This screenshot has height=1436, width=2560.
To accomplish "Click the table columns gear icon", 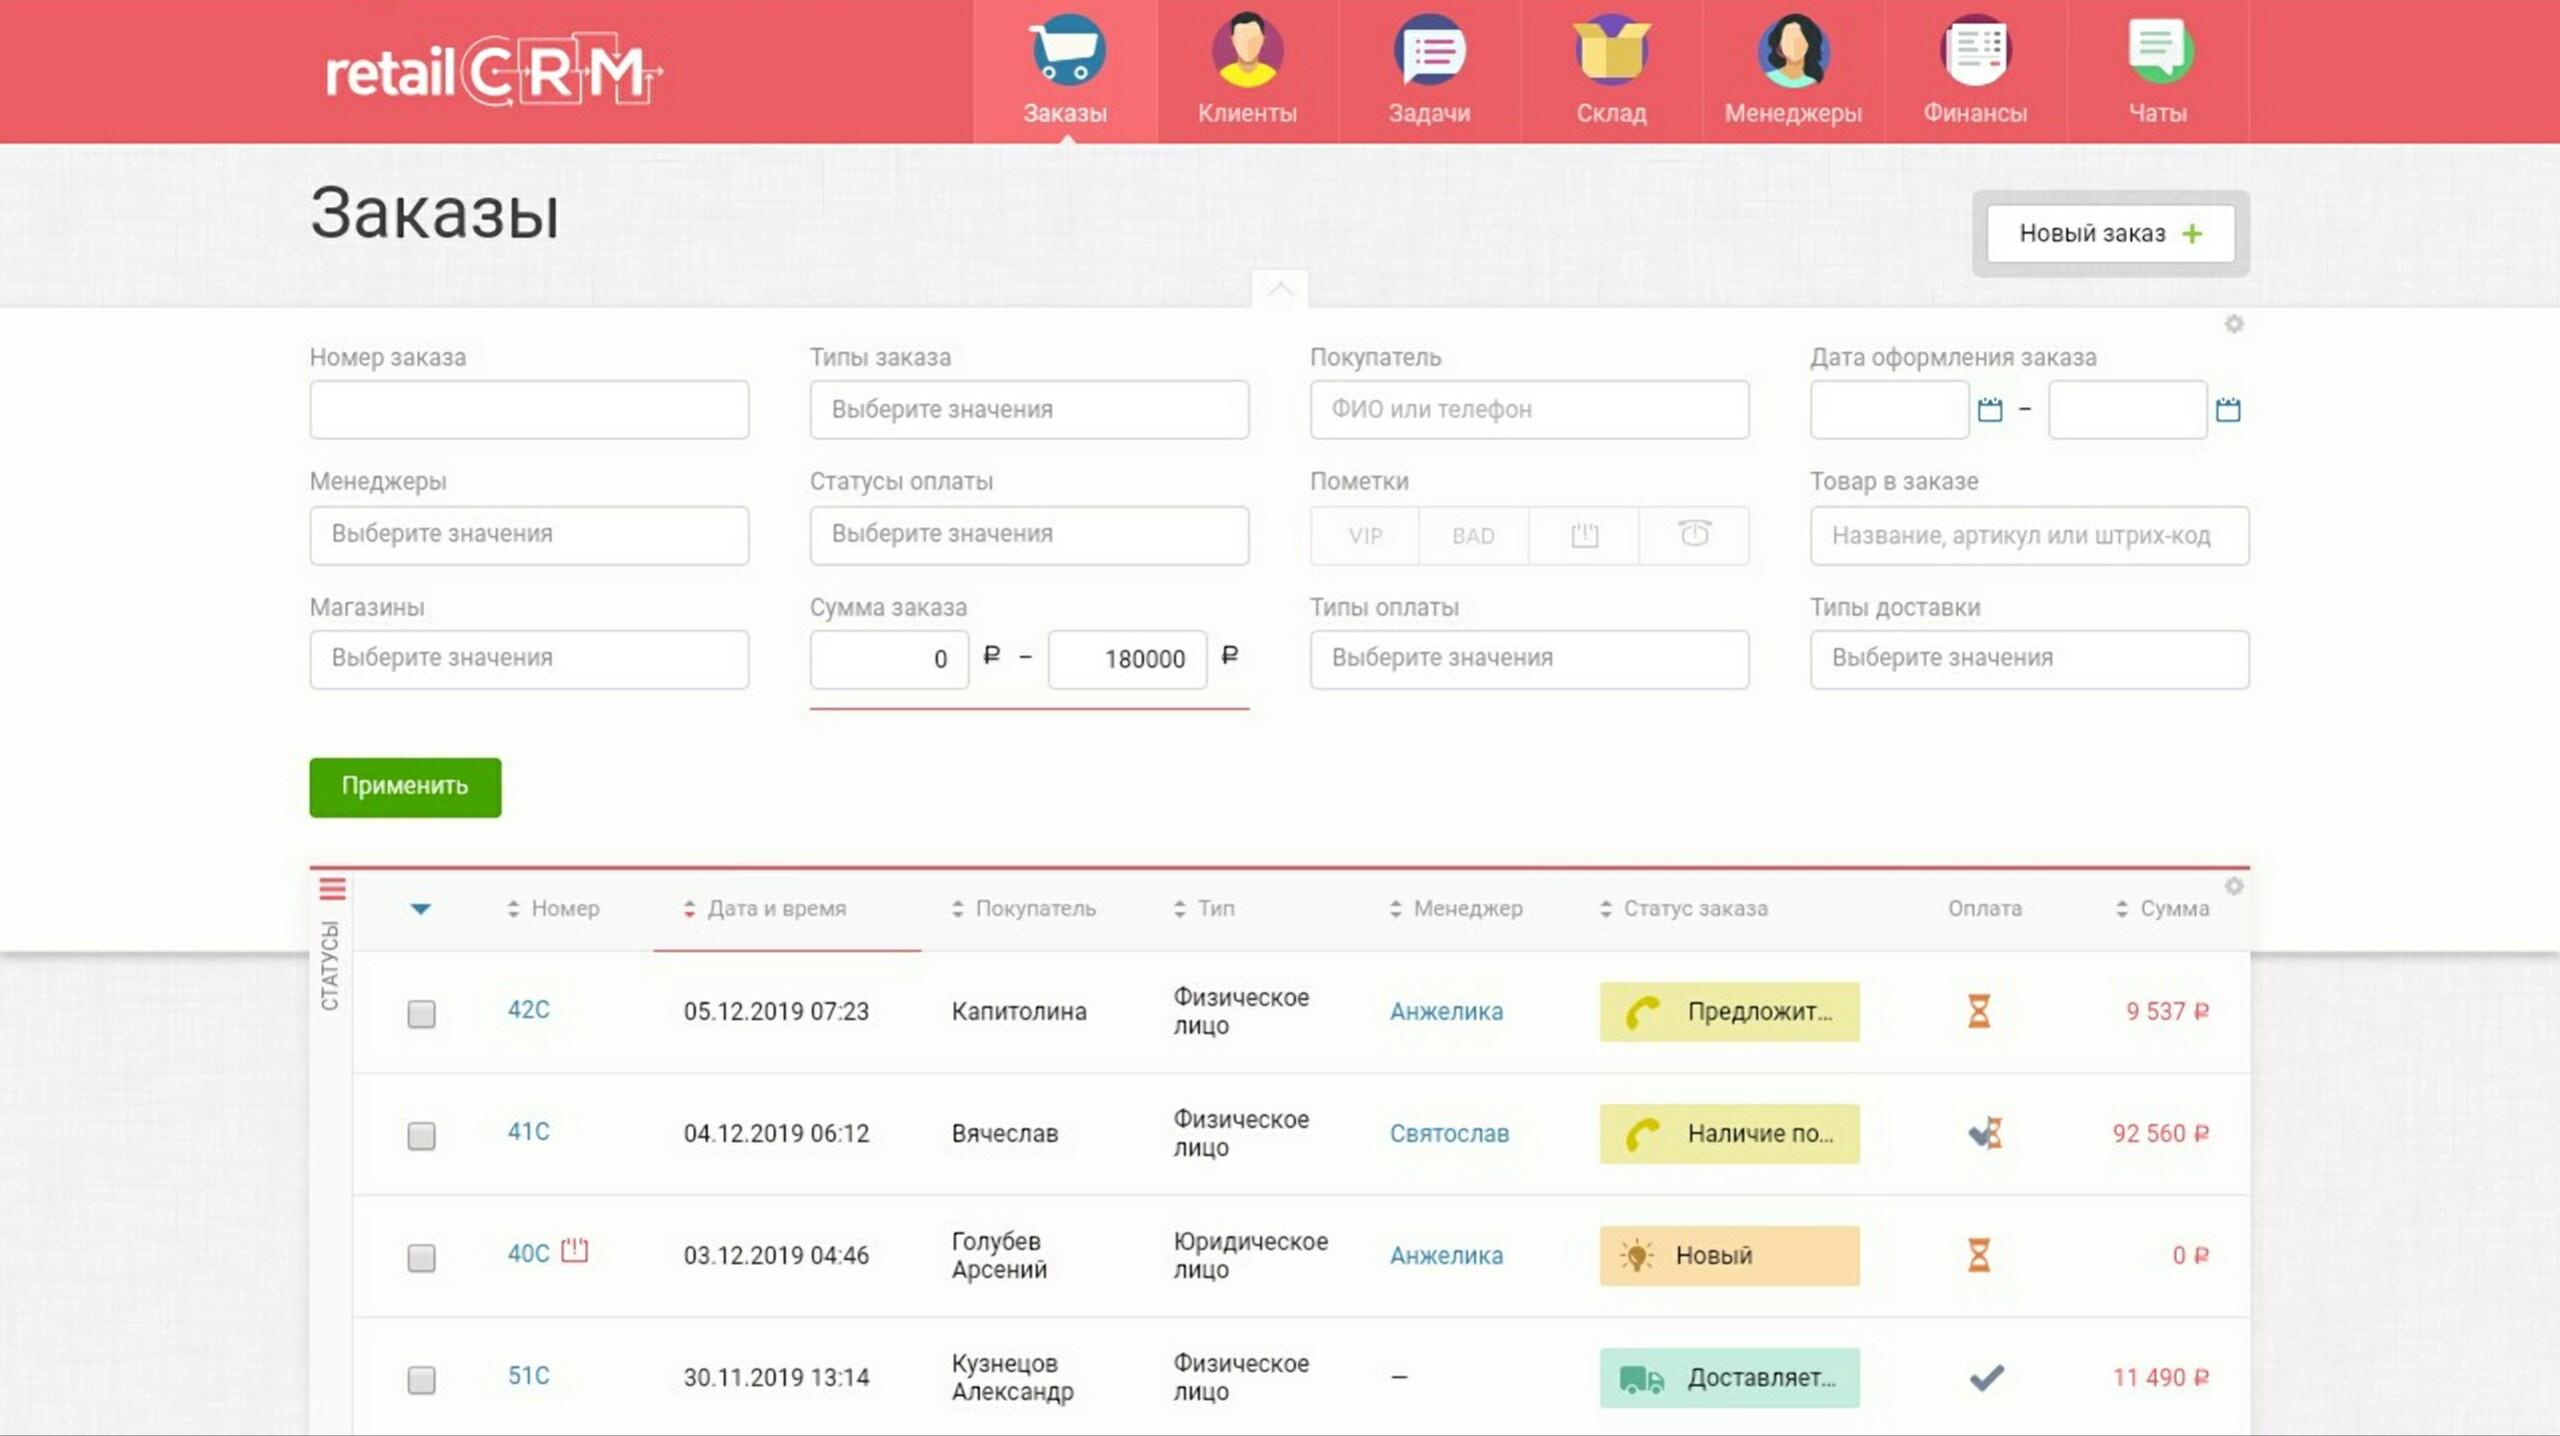I will tap(2234, 886).
